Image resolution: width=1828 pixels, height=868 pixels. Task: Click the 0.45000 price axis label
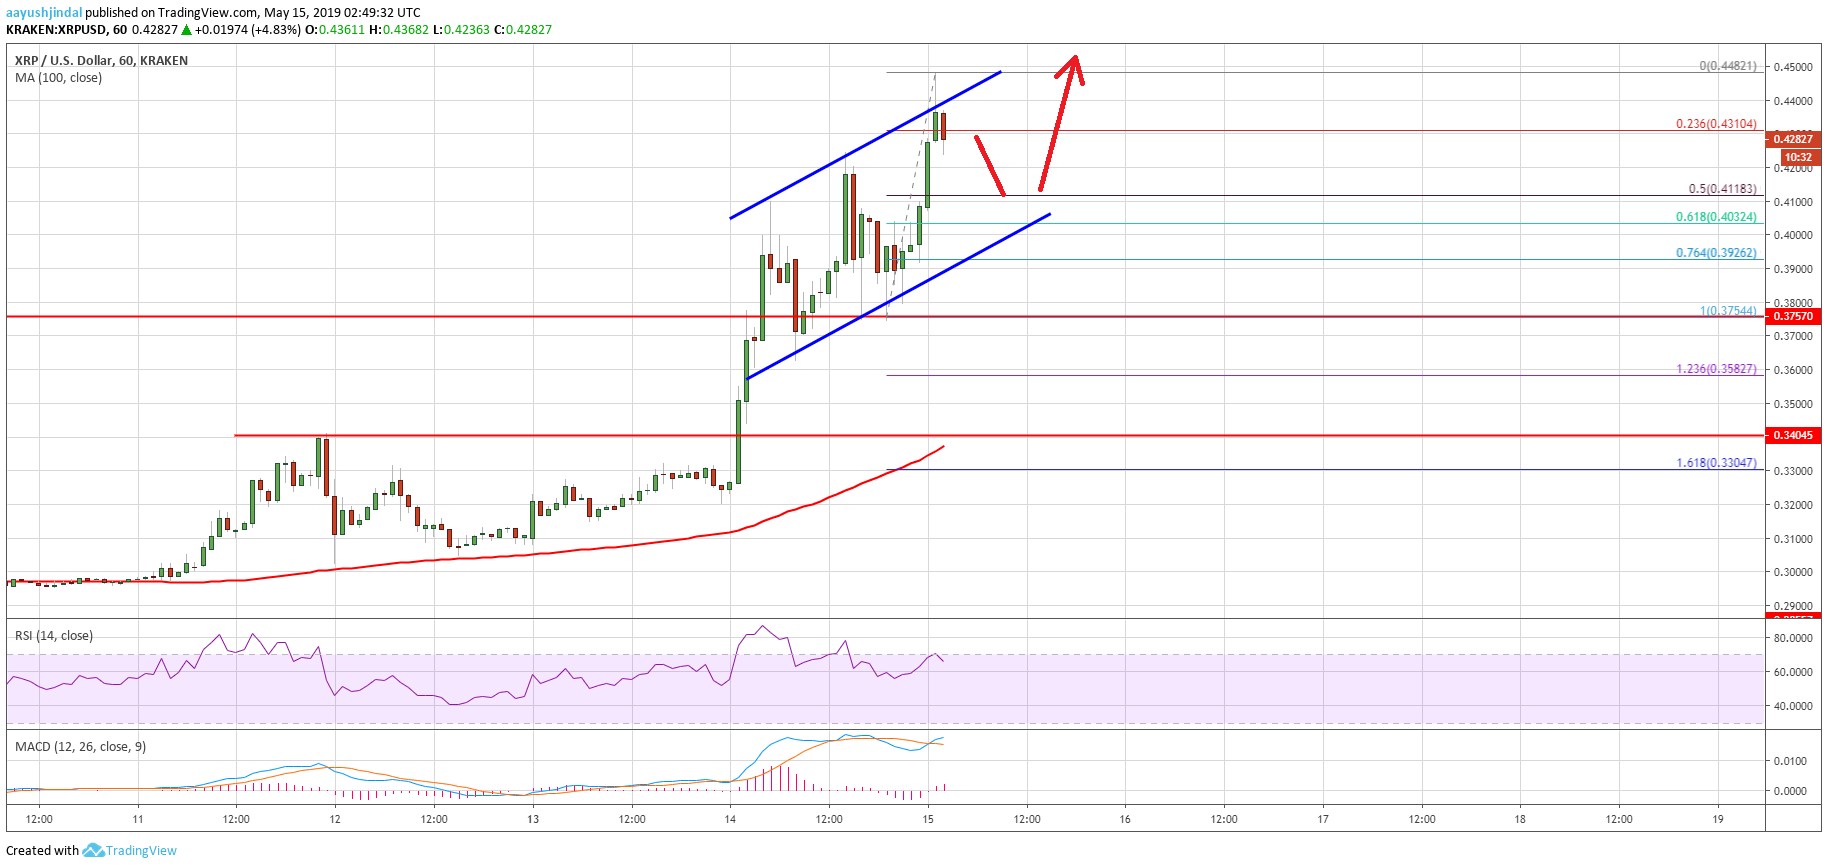(x=1792, y=67)
